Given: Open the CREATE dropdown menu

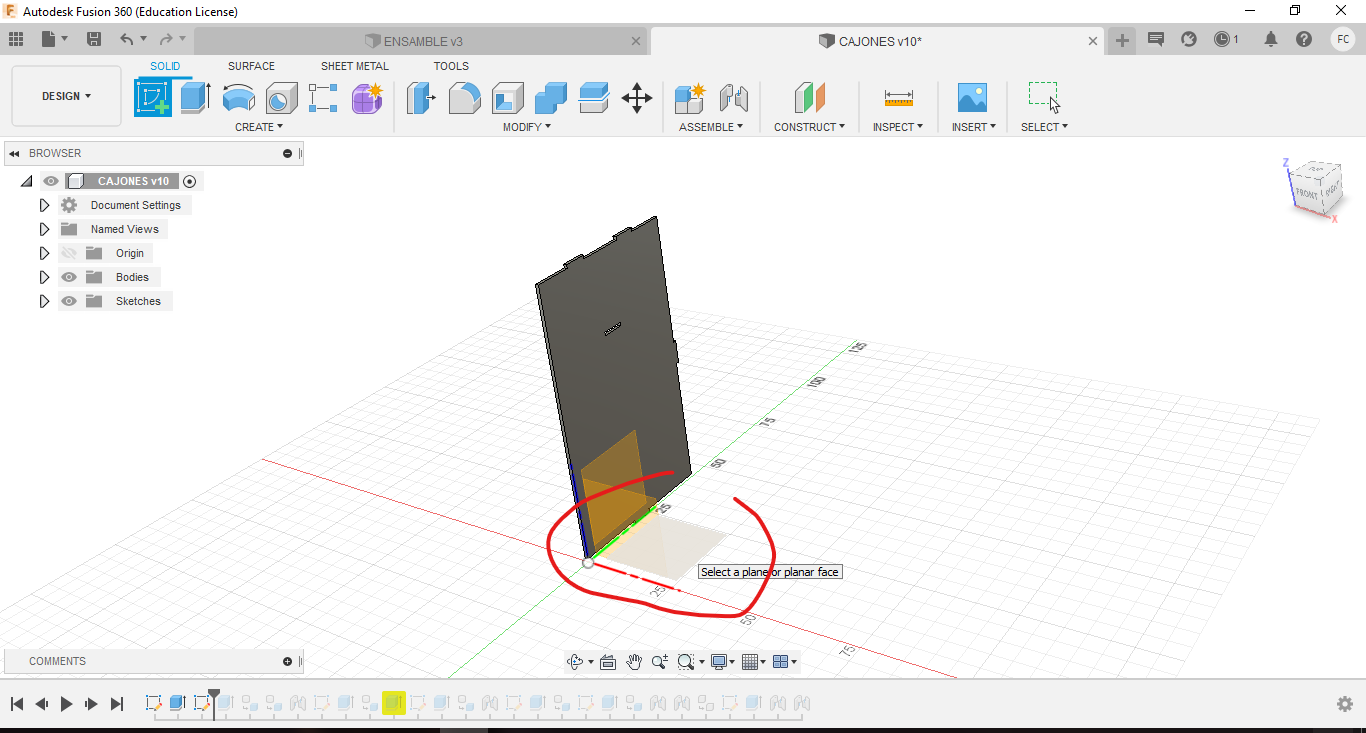Looking at the screenshot, I should (x=259, y=127).
